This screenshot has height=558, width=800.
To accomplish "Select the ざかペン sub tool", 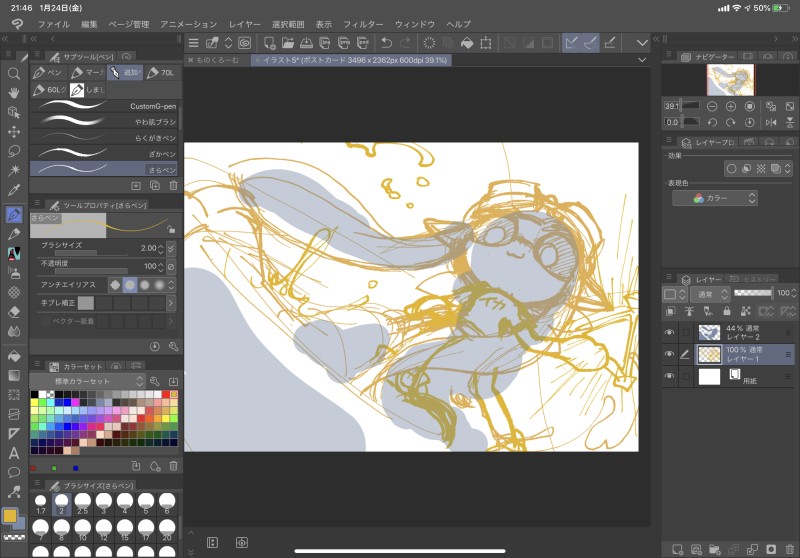I will coord(104,154).
